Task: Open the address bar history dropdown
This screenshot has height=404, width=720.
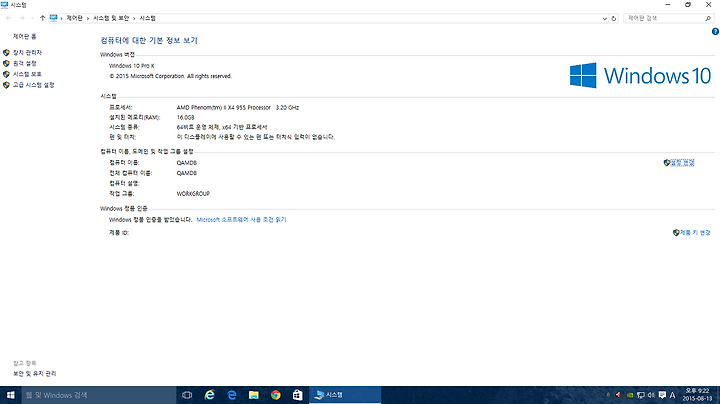Action: (x=604, y=18)
